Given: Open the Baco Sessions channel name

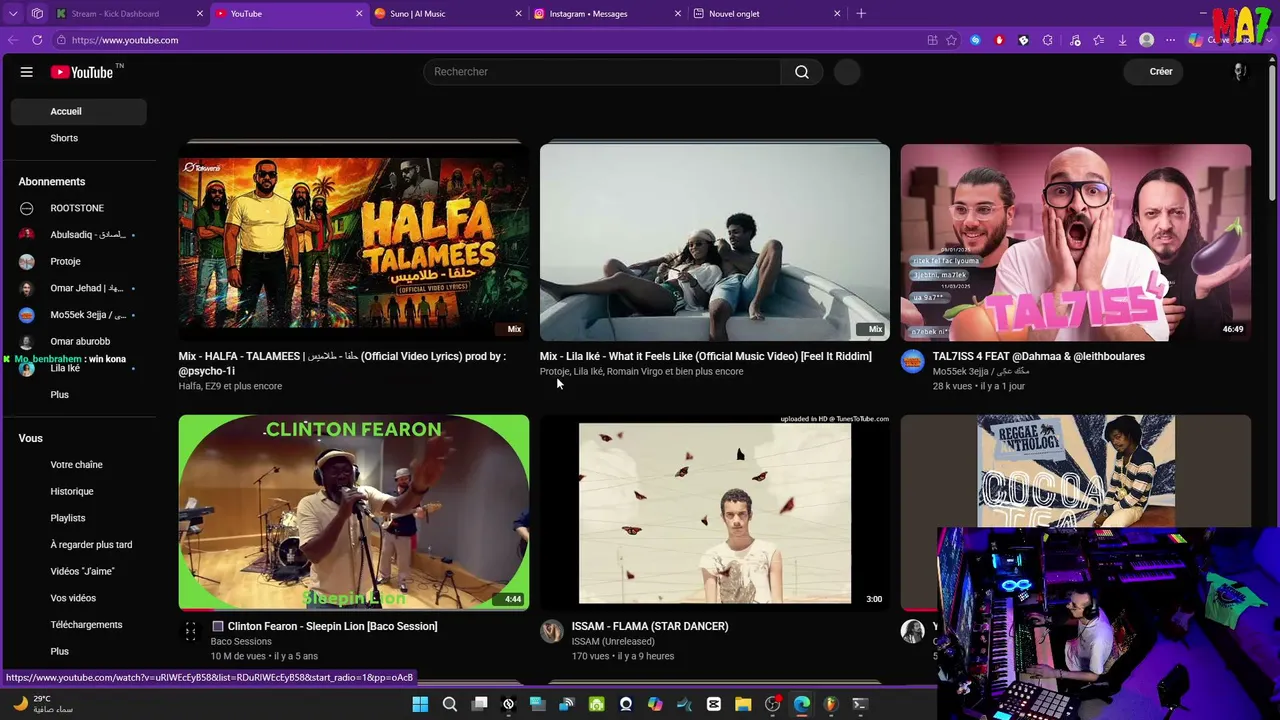Looking at the screenshot, I should [241, 642].
